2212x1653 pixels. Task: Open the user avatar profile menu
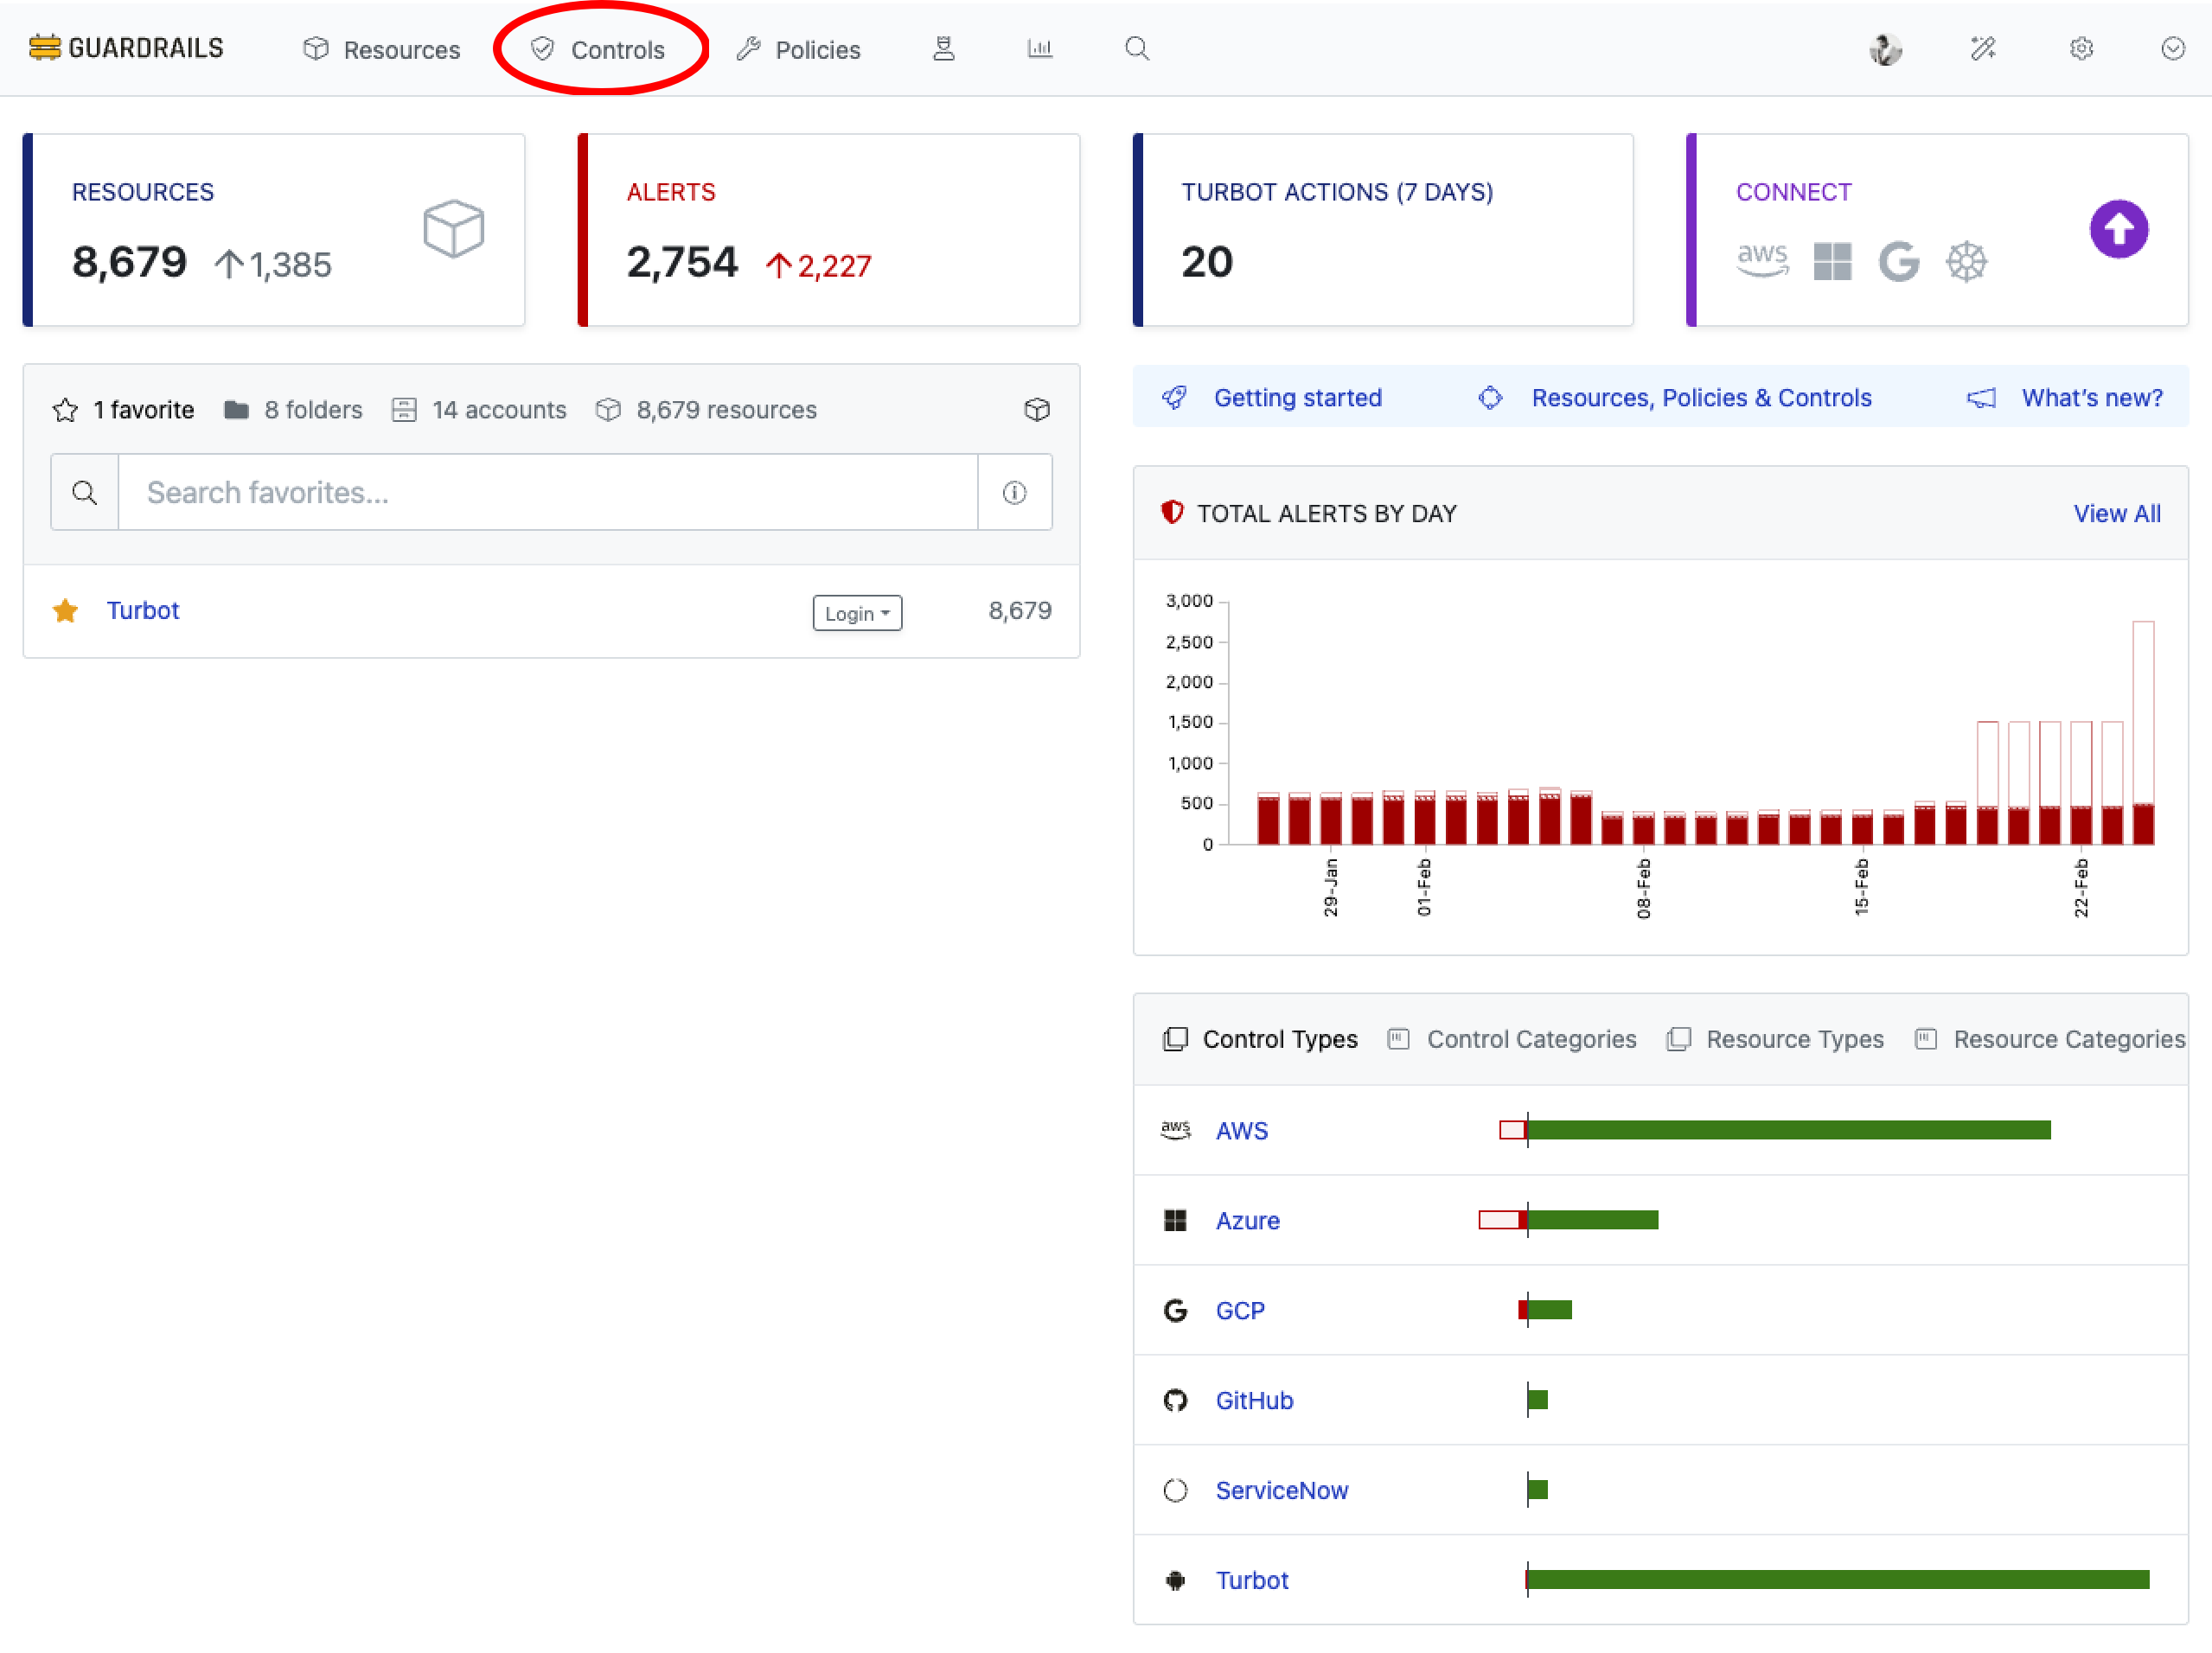pos(1884,48)
